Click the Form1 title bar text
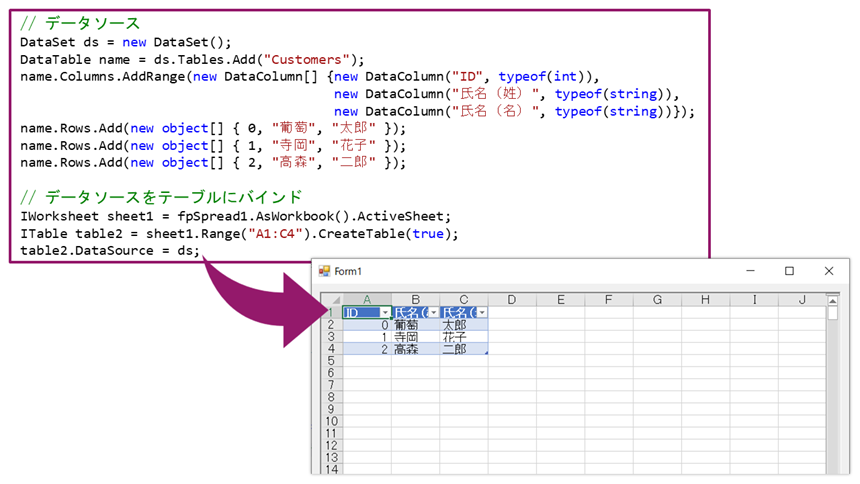860x484 pixels. point(348,271)
